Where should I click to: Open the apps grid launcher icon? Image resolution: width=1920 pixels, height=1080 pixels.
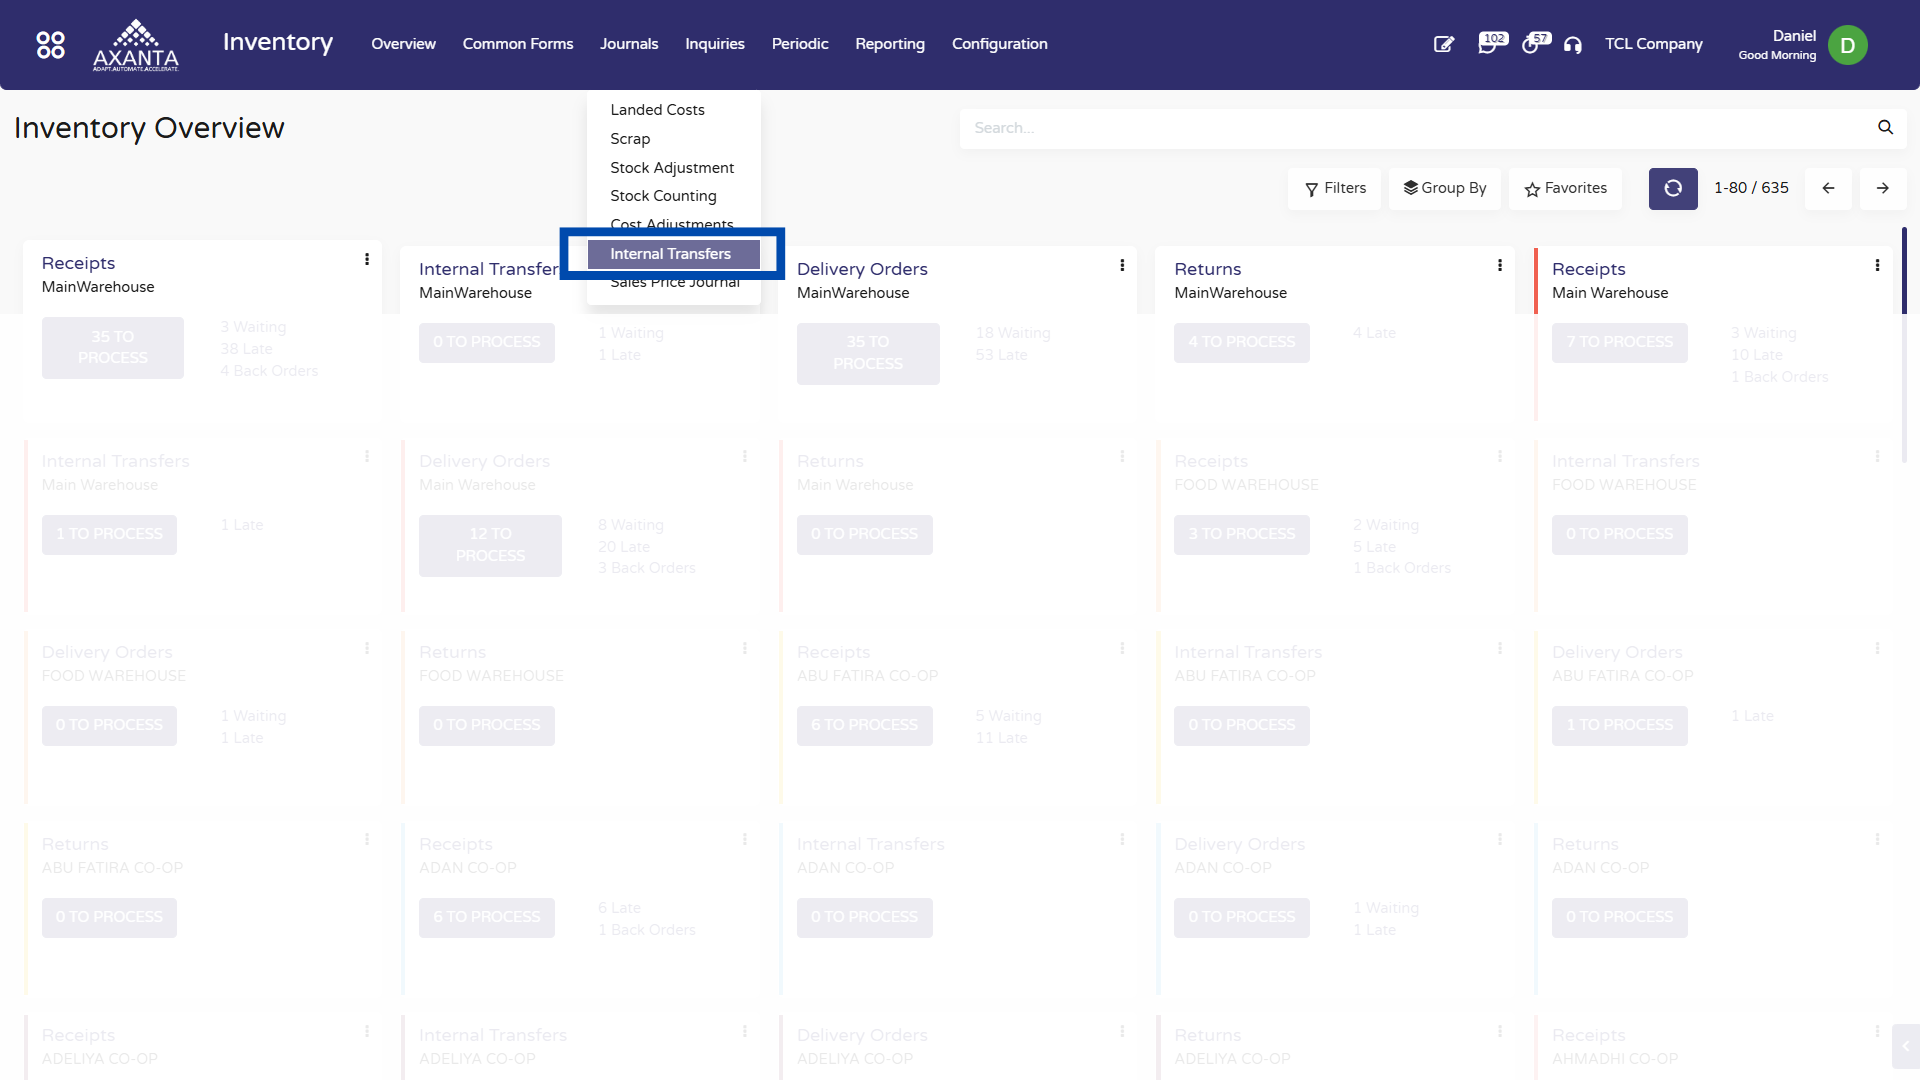click(x=50, y=44)
